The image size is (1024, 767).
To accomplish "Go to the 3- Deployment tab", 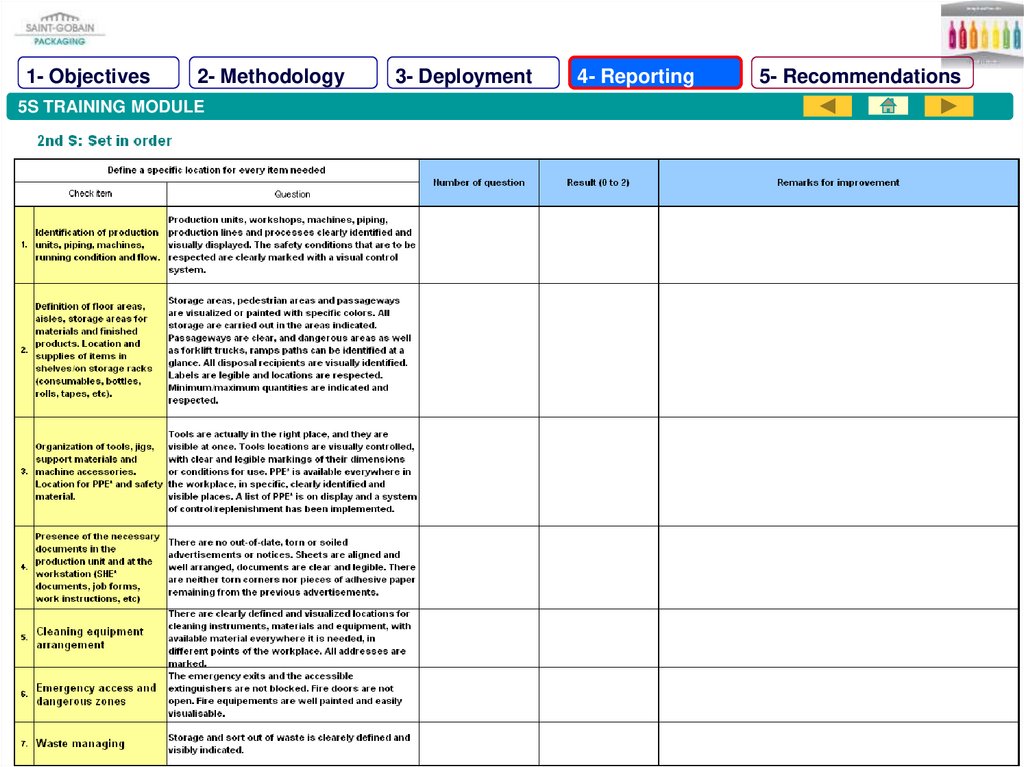I will coord(473,76).
